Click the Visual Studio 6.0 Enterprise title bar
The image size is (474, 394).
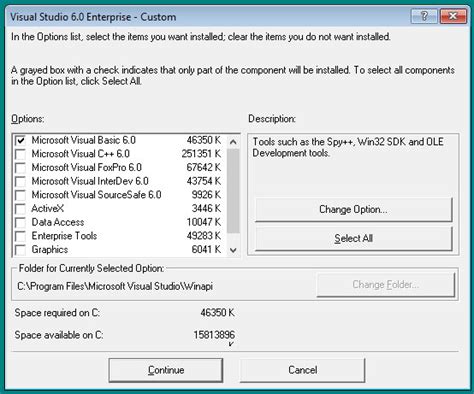pos(208,17)
